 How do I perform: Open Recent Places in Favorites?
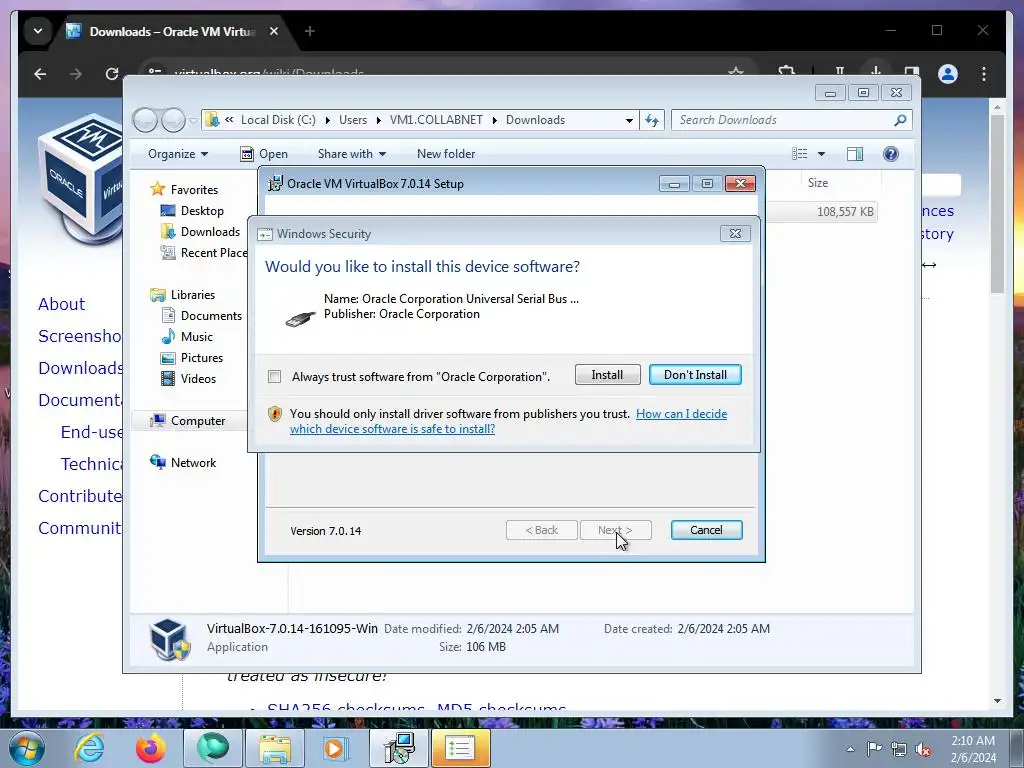pos(214,253)
